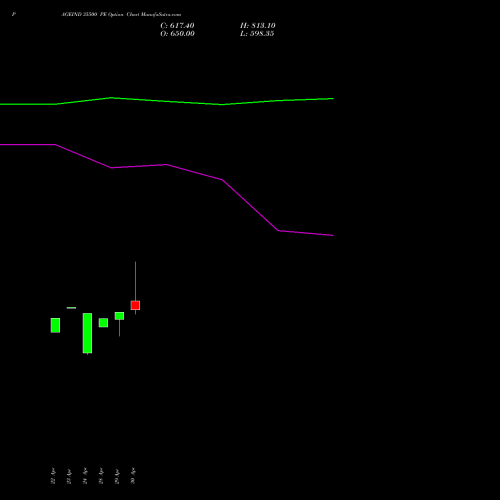The width and height of the screenshot is (500, 500).
Task: Click the 30 Apr date label
Action: [133, 476]
